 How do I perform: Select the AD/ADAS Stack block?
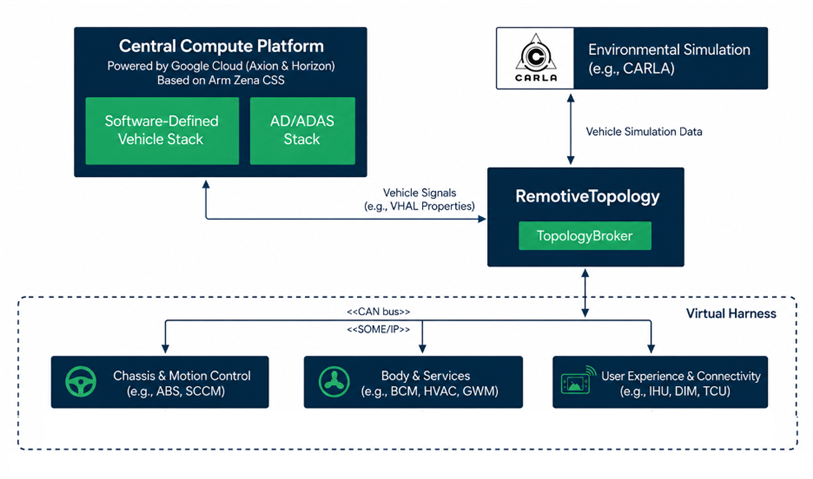tap(302, 131)
